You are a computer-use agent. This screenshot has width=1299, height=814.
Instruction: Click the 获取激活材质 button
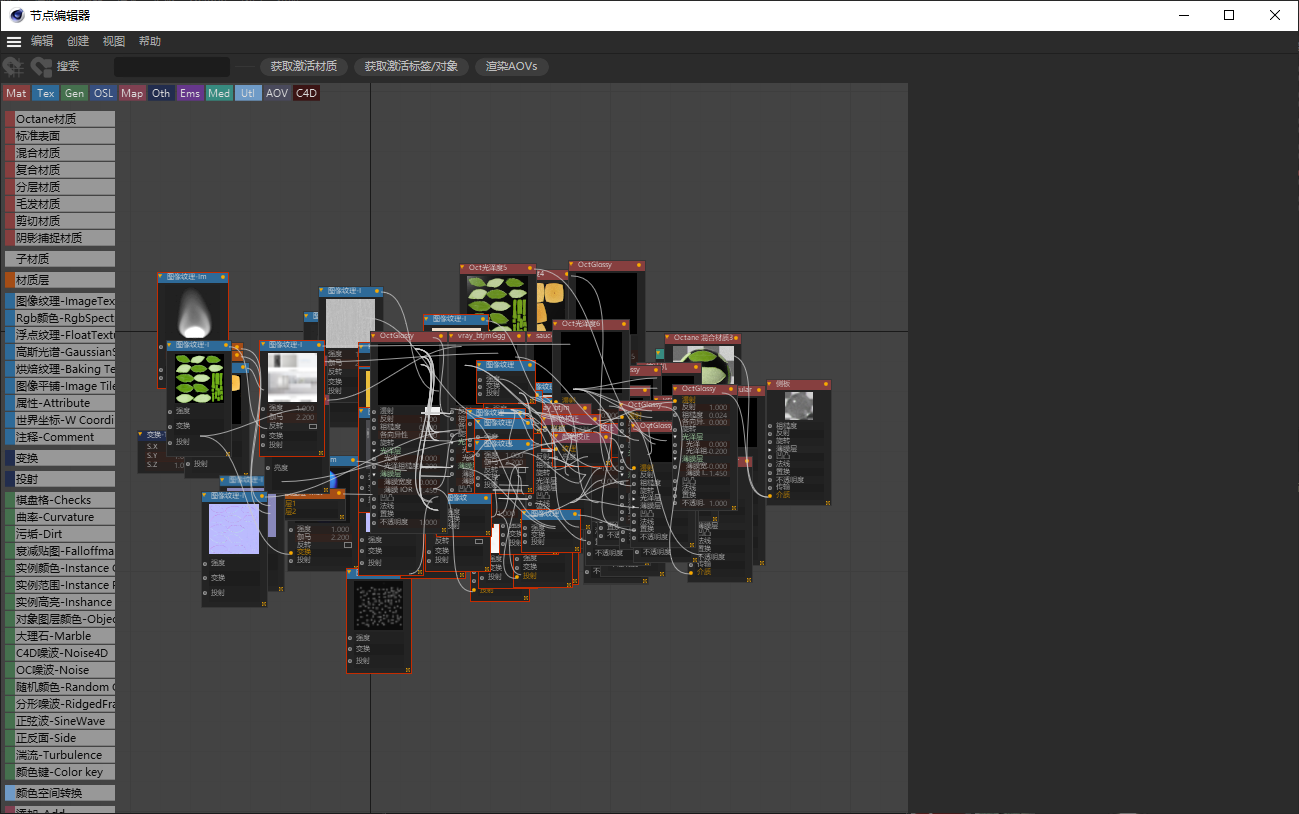(304, 67)
